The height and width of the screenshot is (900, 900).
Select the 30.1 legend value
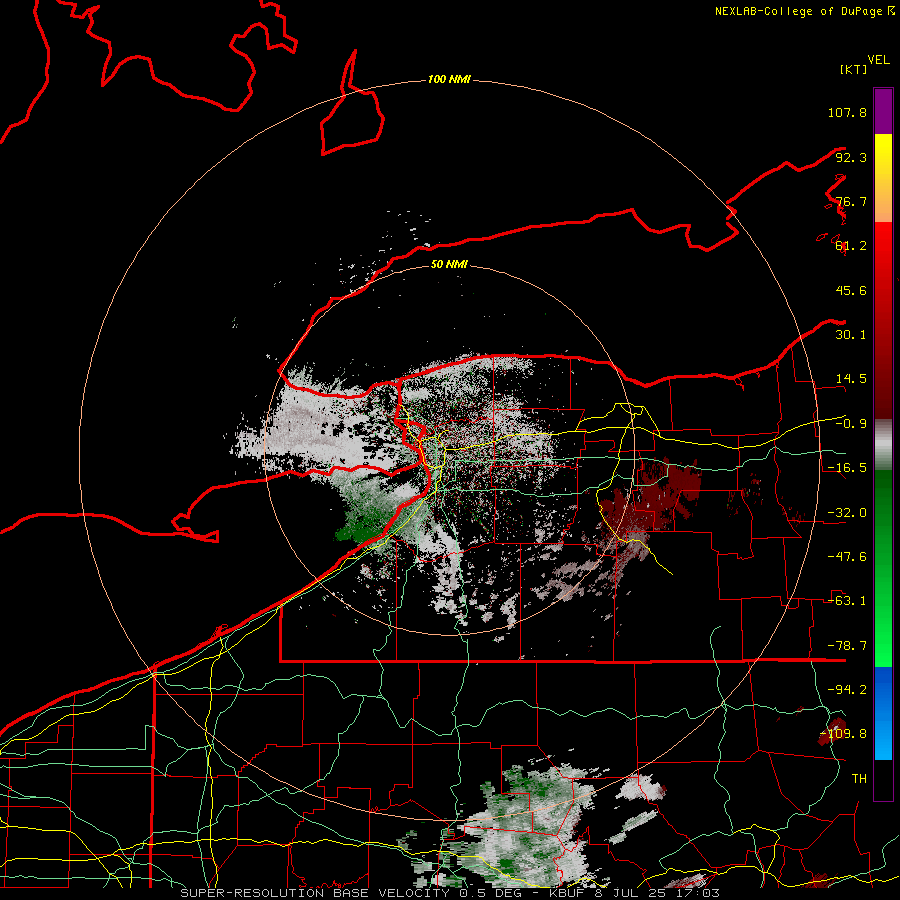(x=851, y=335)
